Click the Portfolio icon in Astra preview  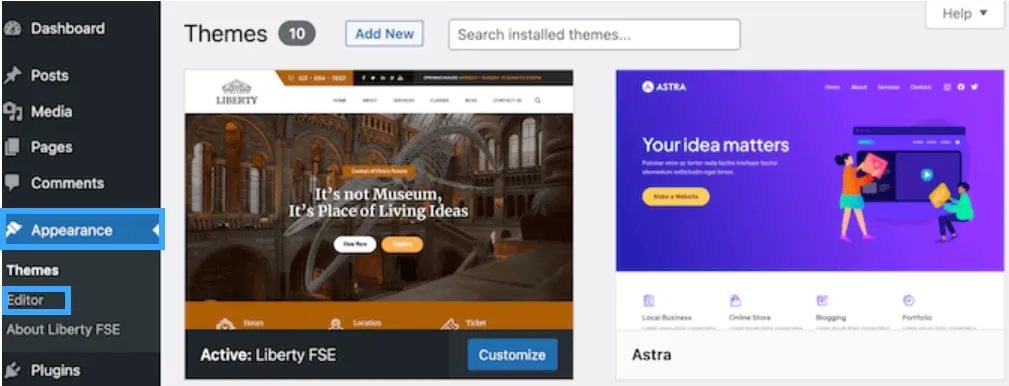point(909,300)
